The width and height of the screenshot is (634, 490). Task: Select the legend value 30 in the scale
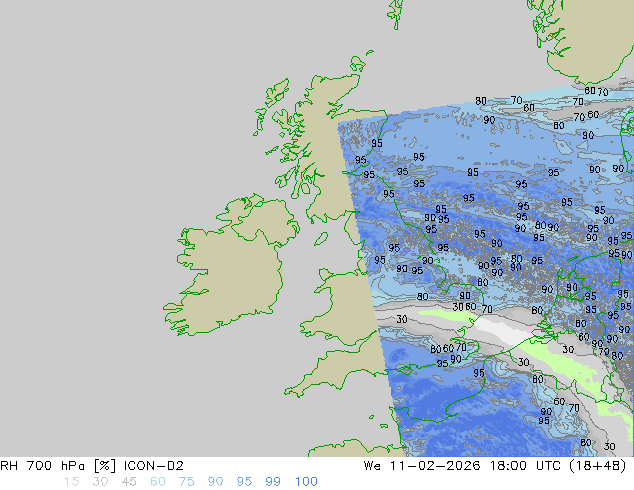[x=100, y=482]
